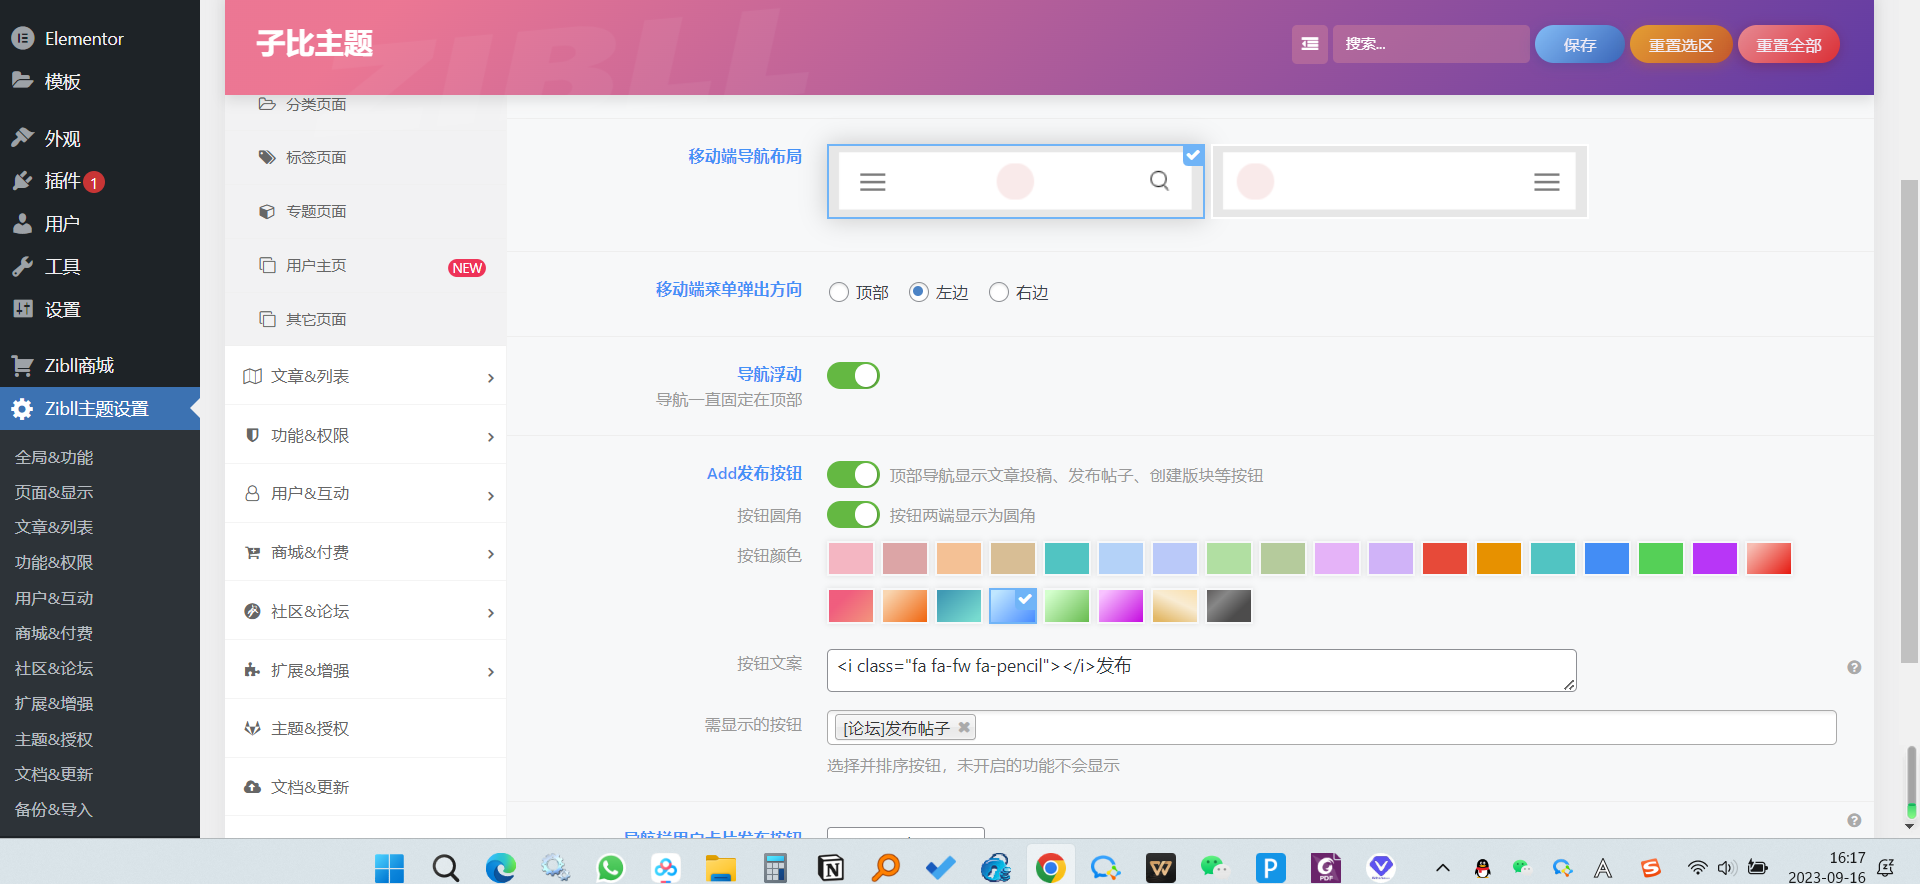Click the taskbar search magnifier icon
Screen dimensions: 1920x884
445,867
